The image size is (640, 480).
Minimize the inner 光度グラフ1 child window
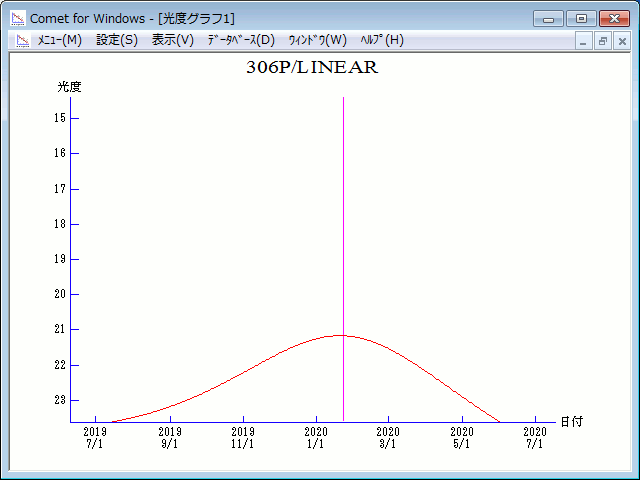coord(585,41)
